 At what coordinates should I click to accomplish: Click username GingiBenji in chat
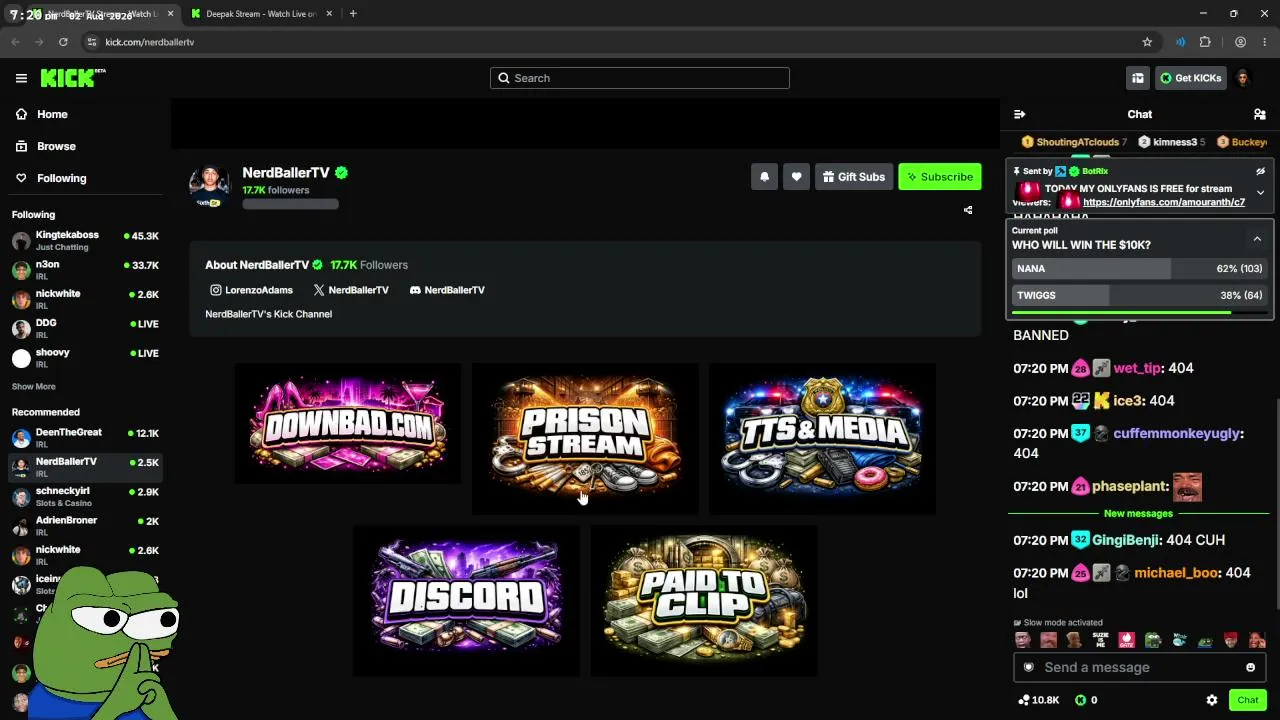1126,540
